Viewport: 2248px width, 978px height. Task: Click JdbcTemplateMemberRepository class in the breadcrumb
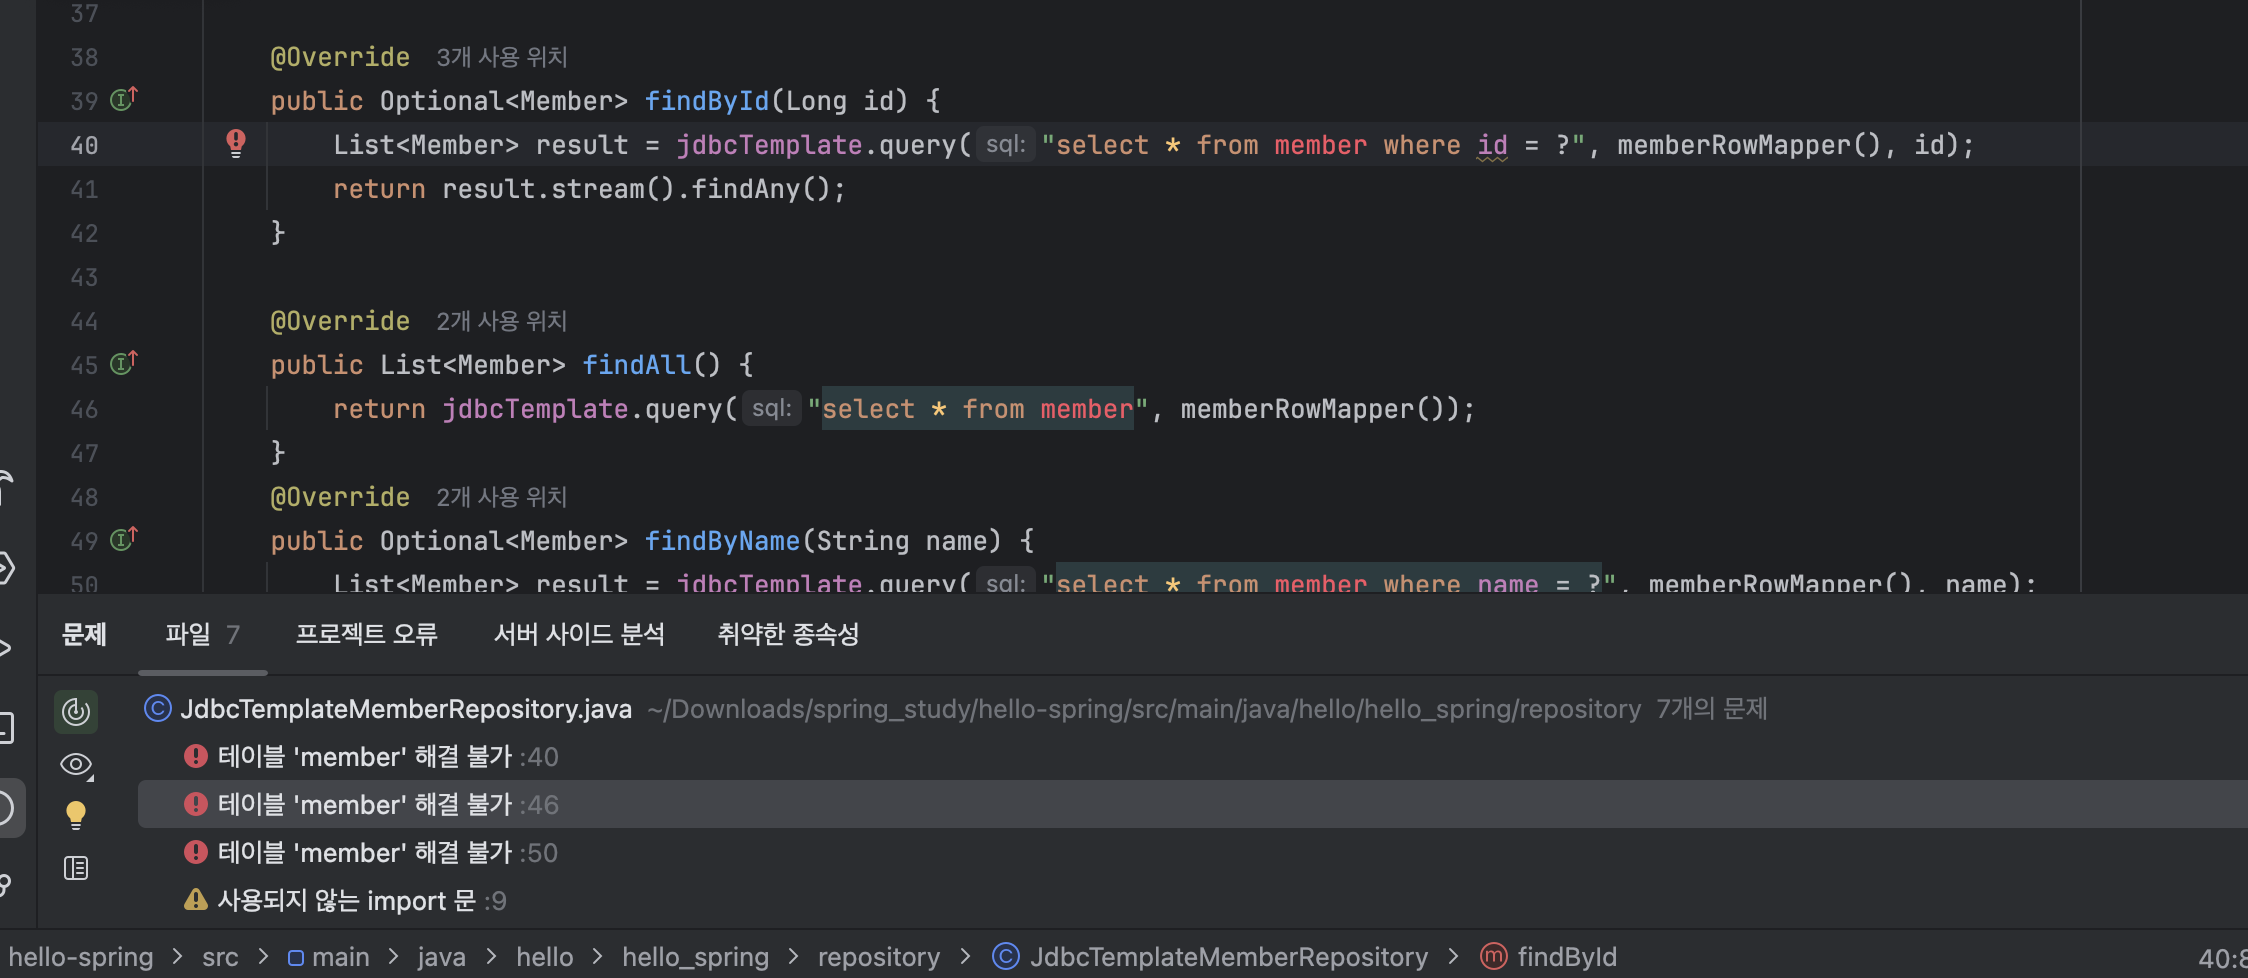click(1210, 957)
